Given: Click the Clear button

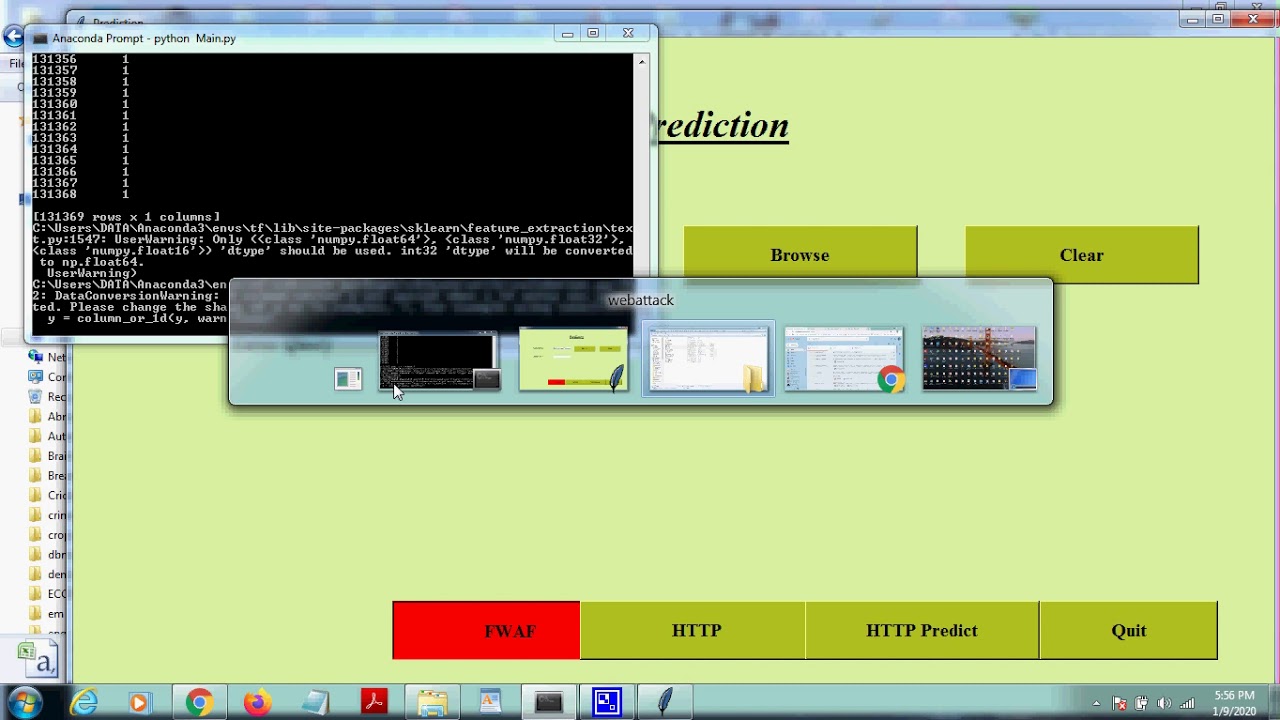Looking at the screenshot, I should coord(1081,254).
